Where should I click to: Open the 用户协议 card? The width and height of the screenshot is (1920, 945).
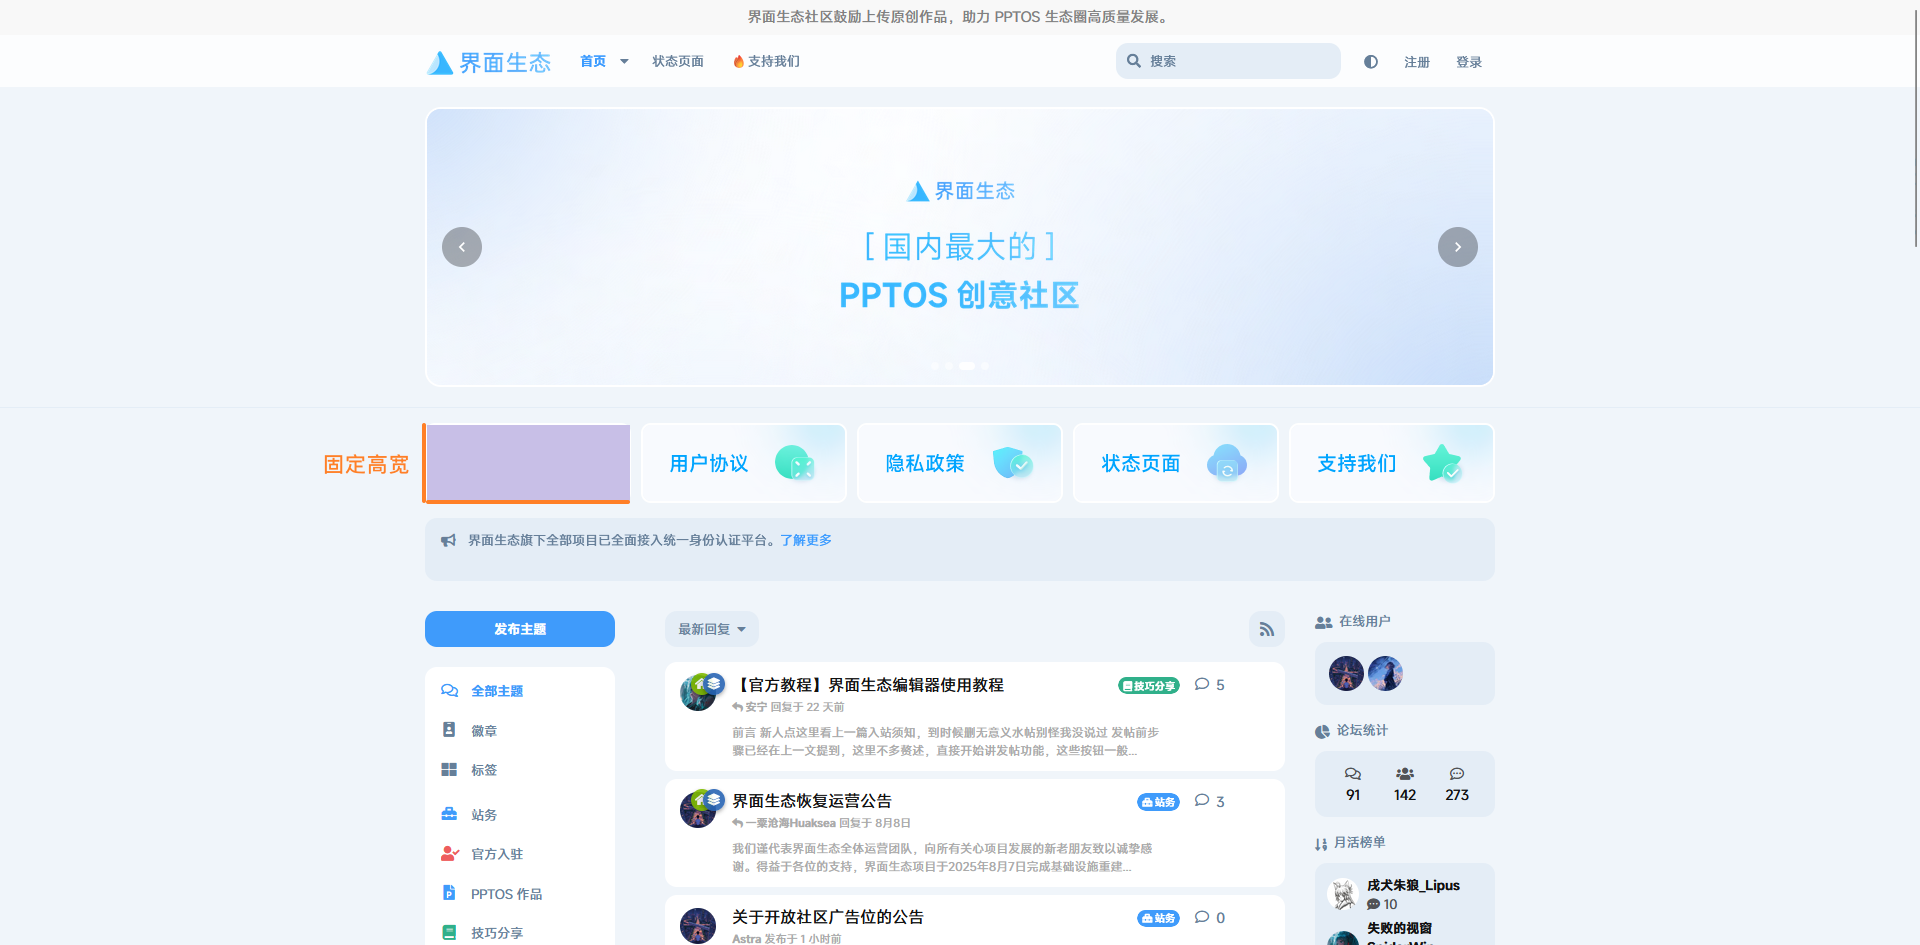pyautogui.click(x=743, y=463)
